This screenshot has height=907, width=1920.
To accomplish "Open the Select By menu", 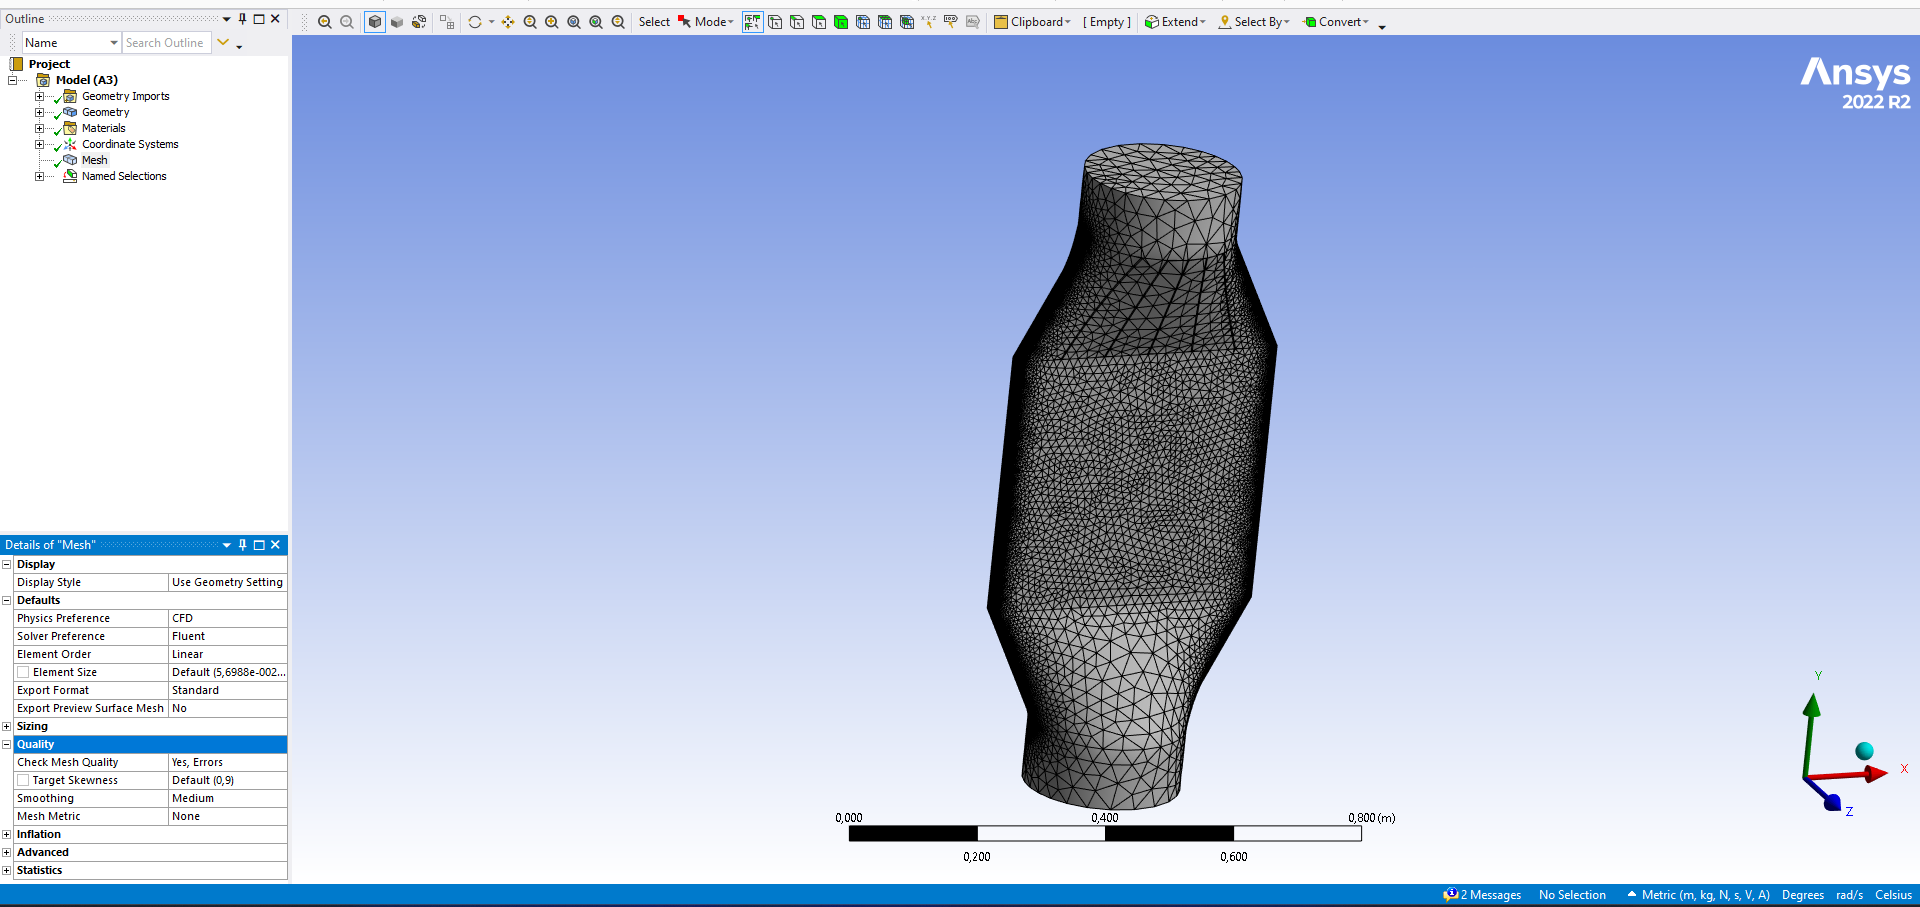I will click(x=1254, y=22).
